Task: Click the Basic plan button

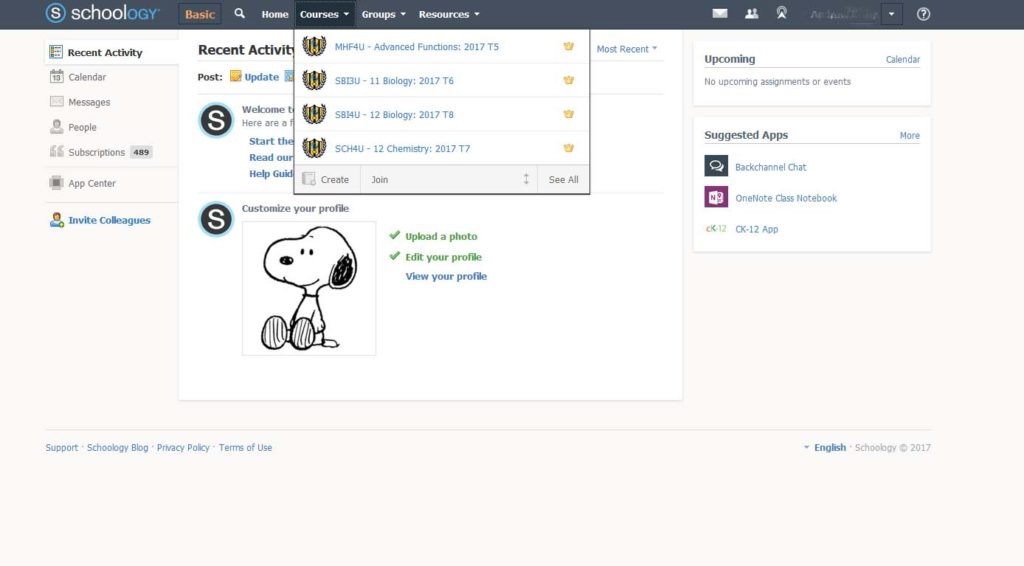Action: [x=200, y=14]
